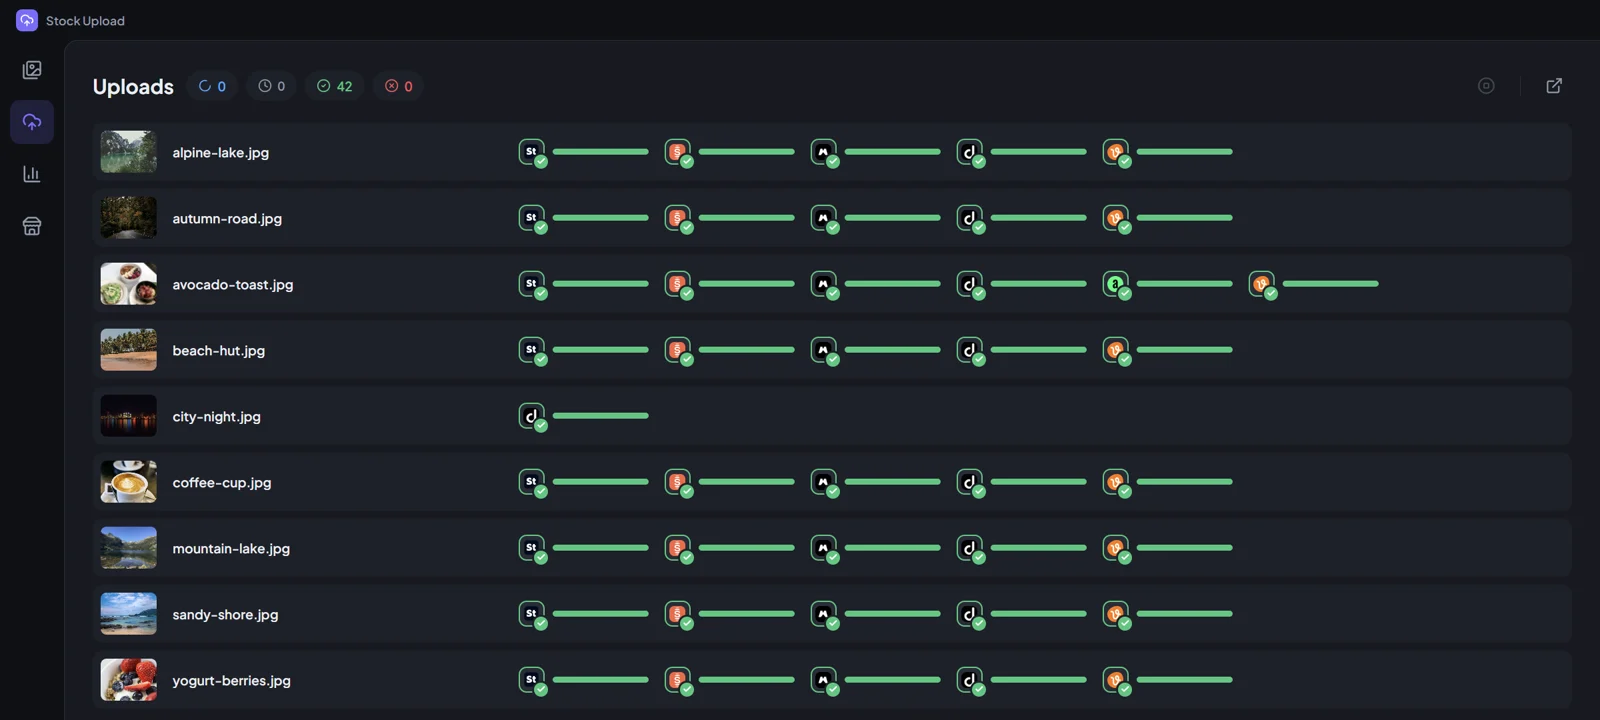Select the autumn-road.jpg file name
Image resolution: width=1600 pixels, height=720 pixels.
click(227, 218)
